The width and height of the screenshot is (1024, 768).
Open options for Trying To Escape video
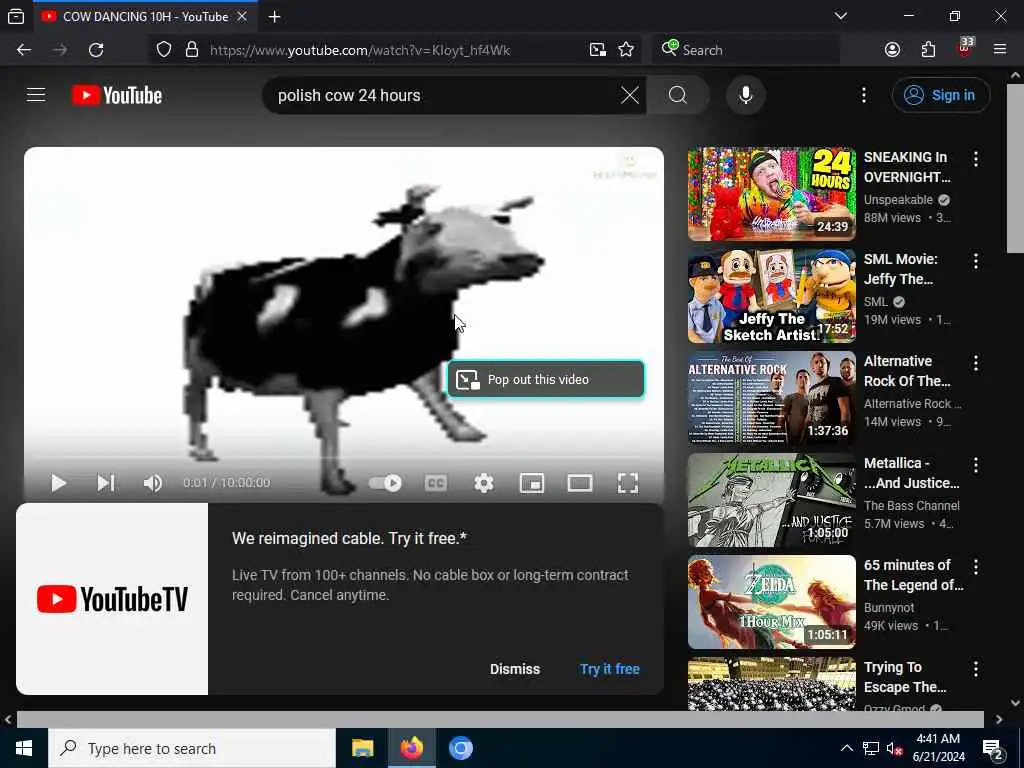[x=976, y=669]
